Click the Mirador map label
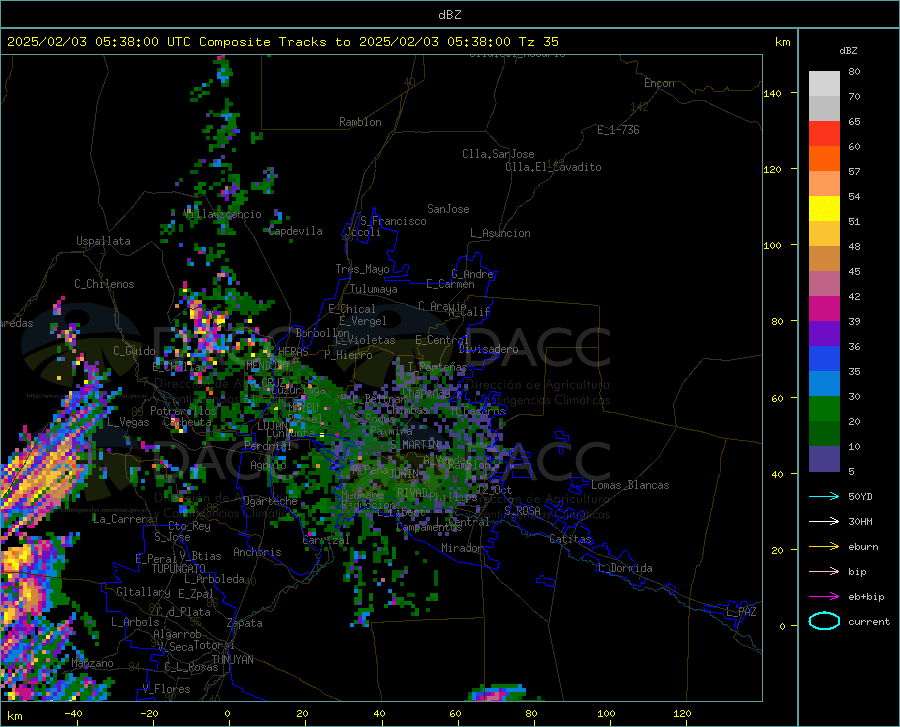 tap(462, 548)
